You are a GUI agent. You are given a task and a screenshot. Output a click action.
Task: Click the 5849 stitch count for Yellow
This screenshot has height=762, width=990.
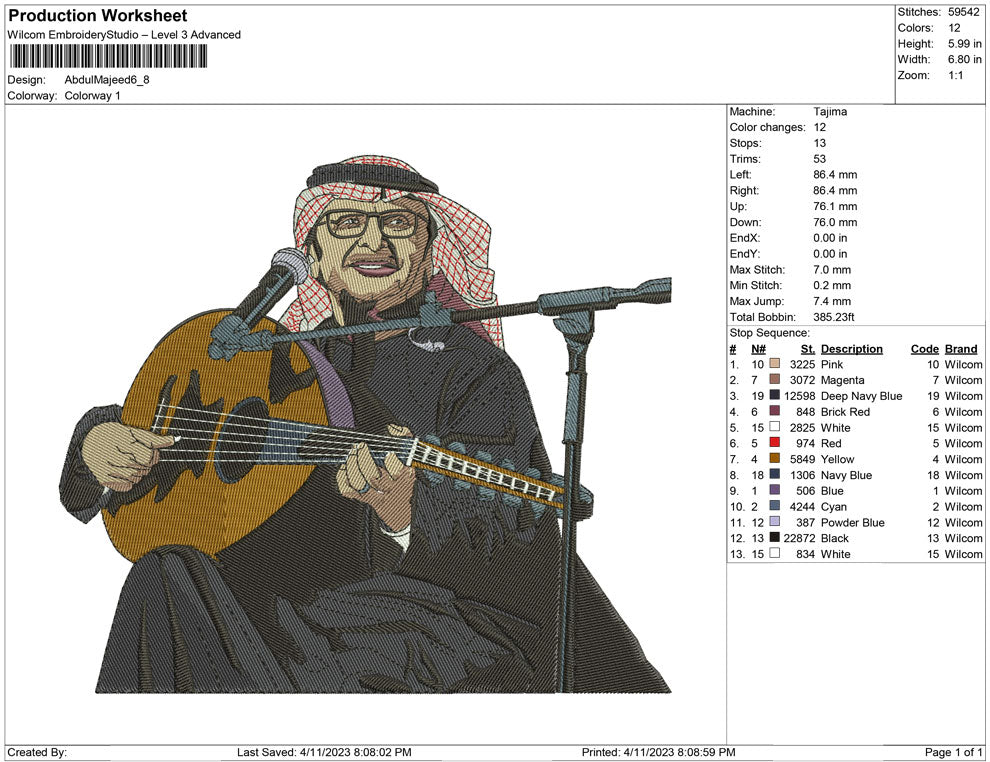click(802, 459)
